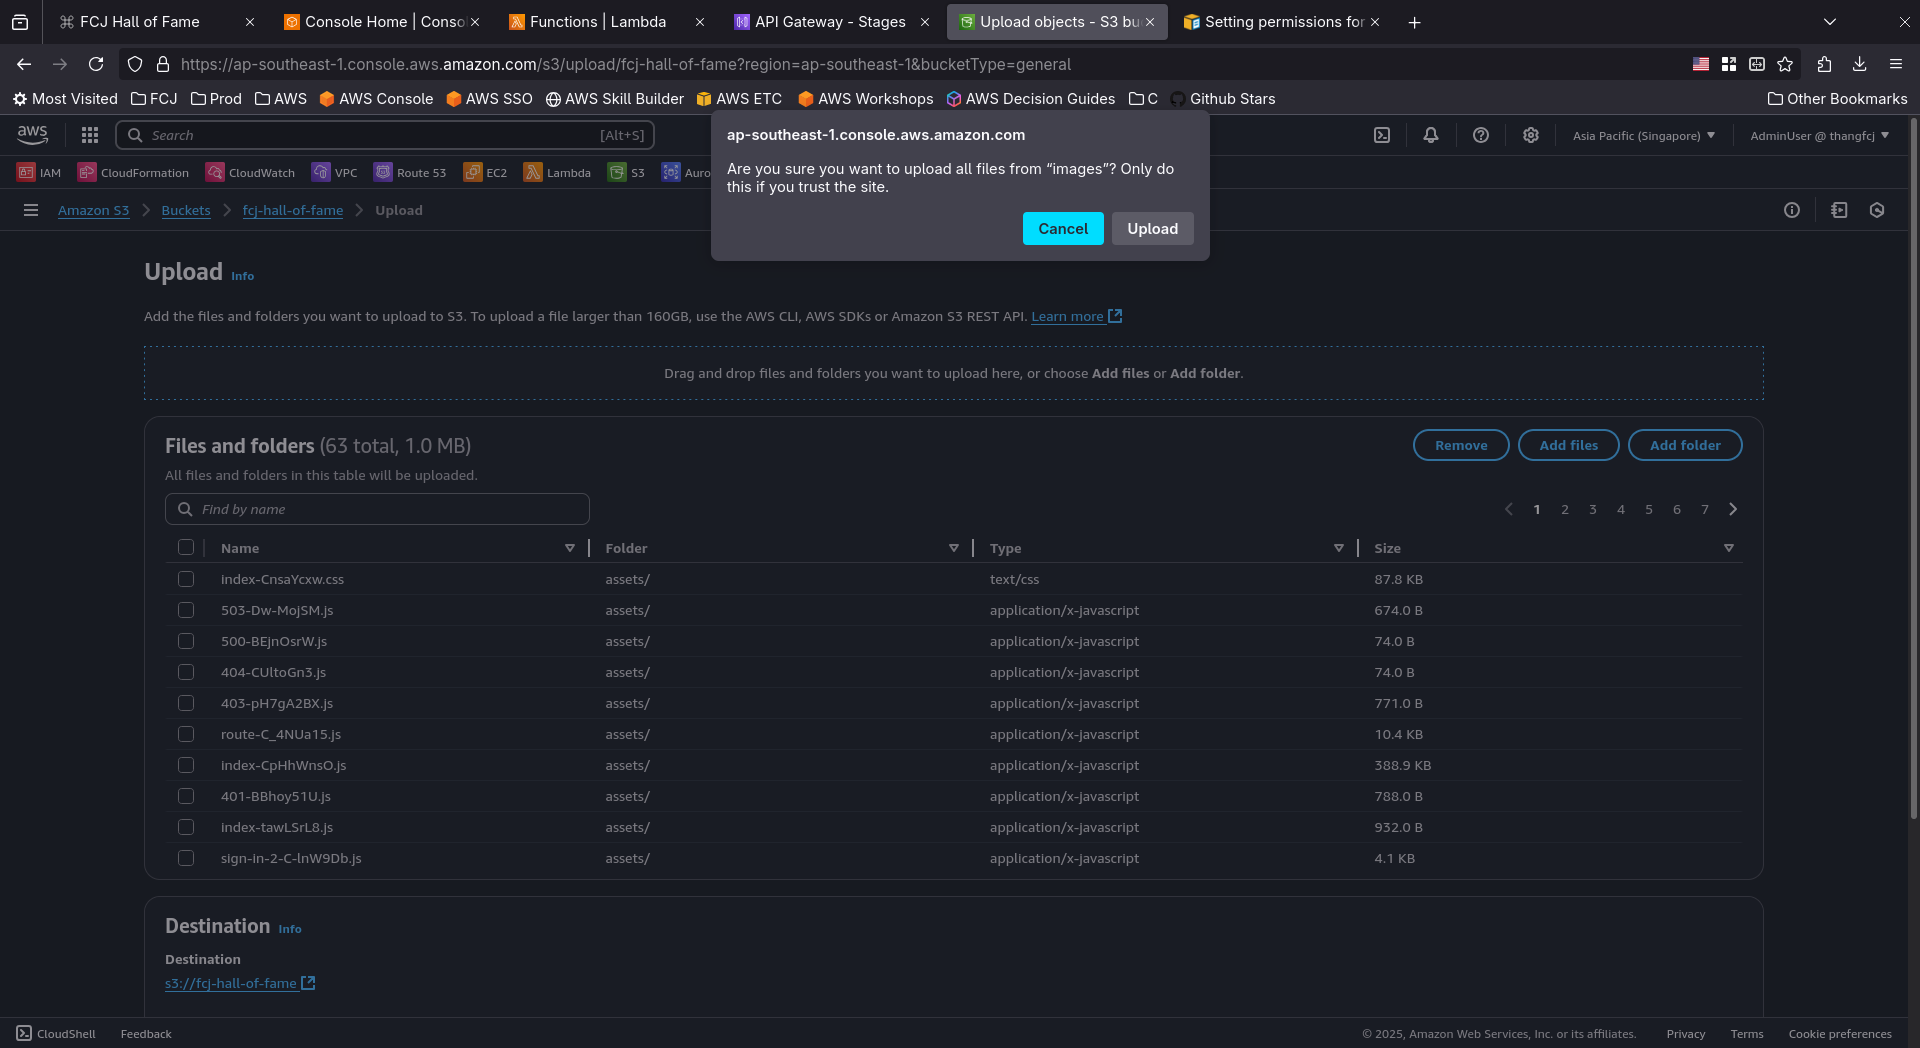Switch to Functions | Lambda tab
The image size is (1920, 1048).
(598, 22)
